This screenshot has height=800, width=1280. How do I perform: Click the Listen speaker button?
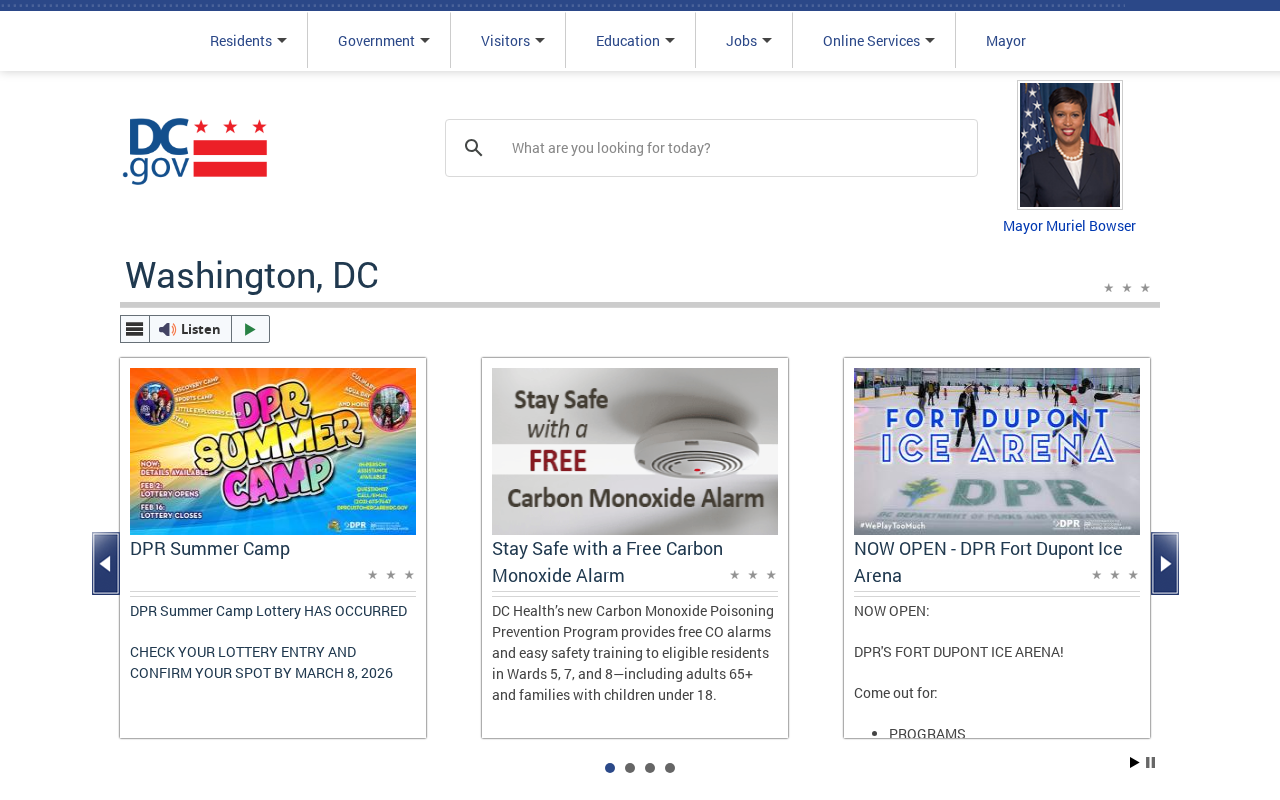click(x=190, y=329)
